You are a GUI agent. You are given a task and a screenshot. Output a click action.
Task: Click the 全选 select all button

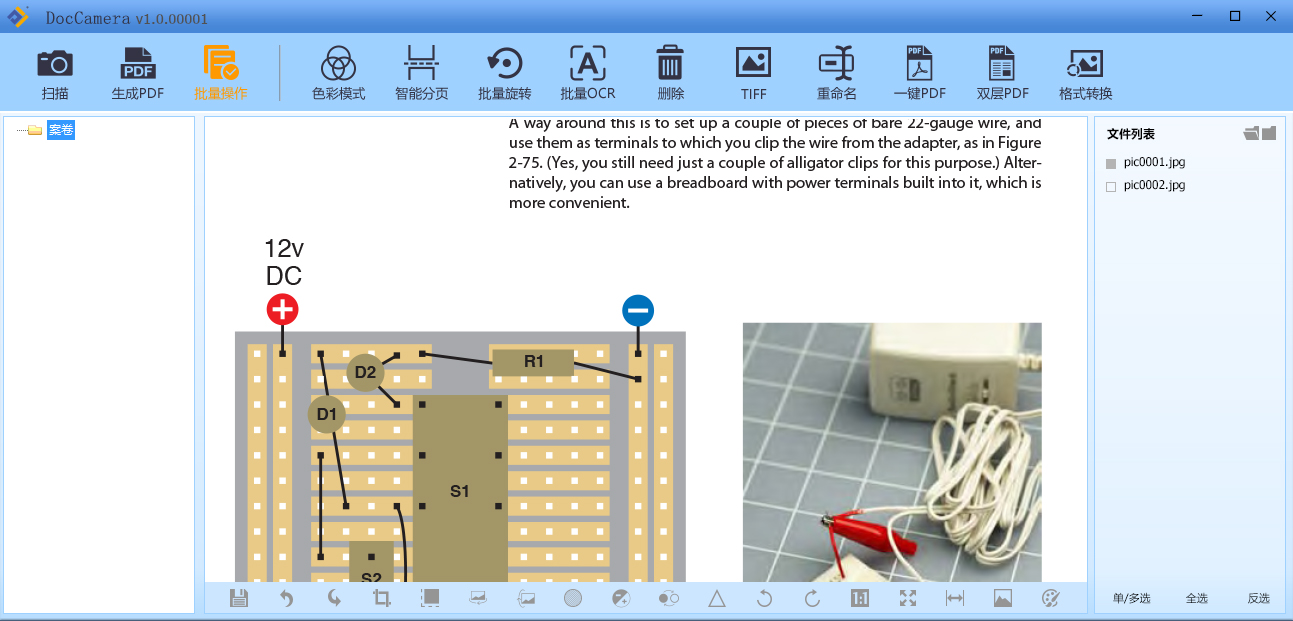(x=1197, y=598)
